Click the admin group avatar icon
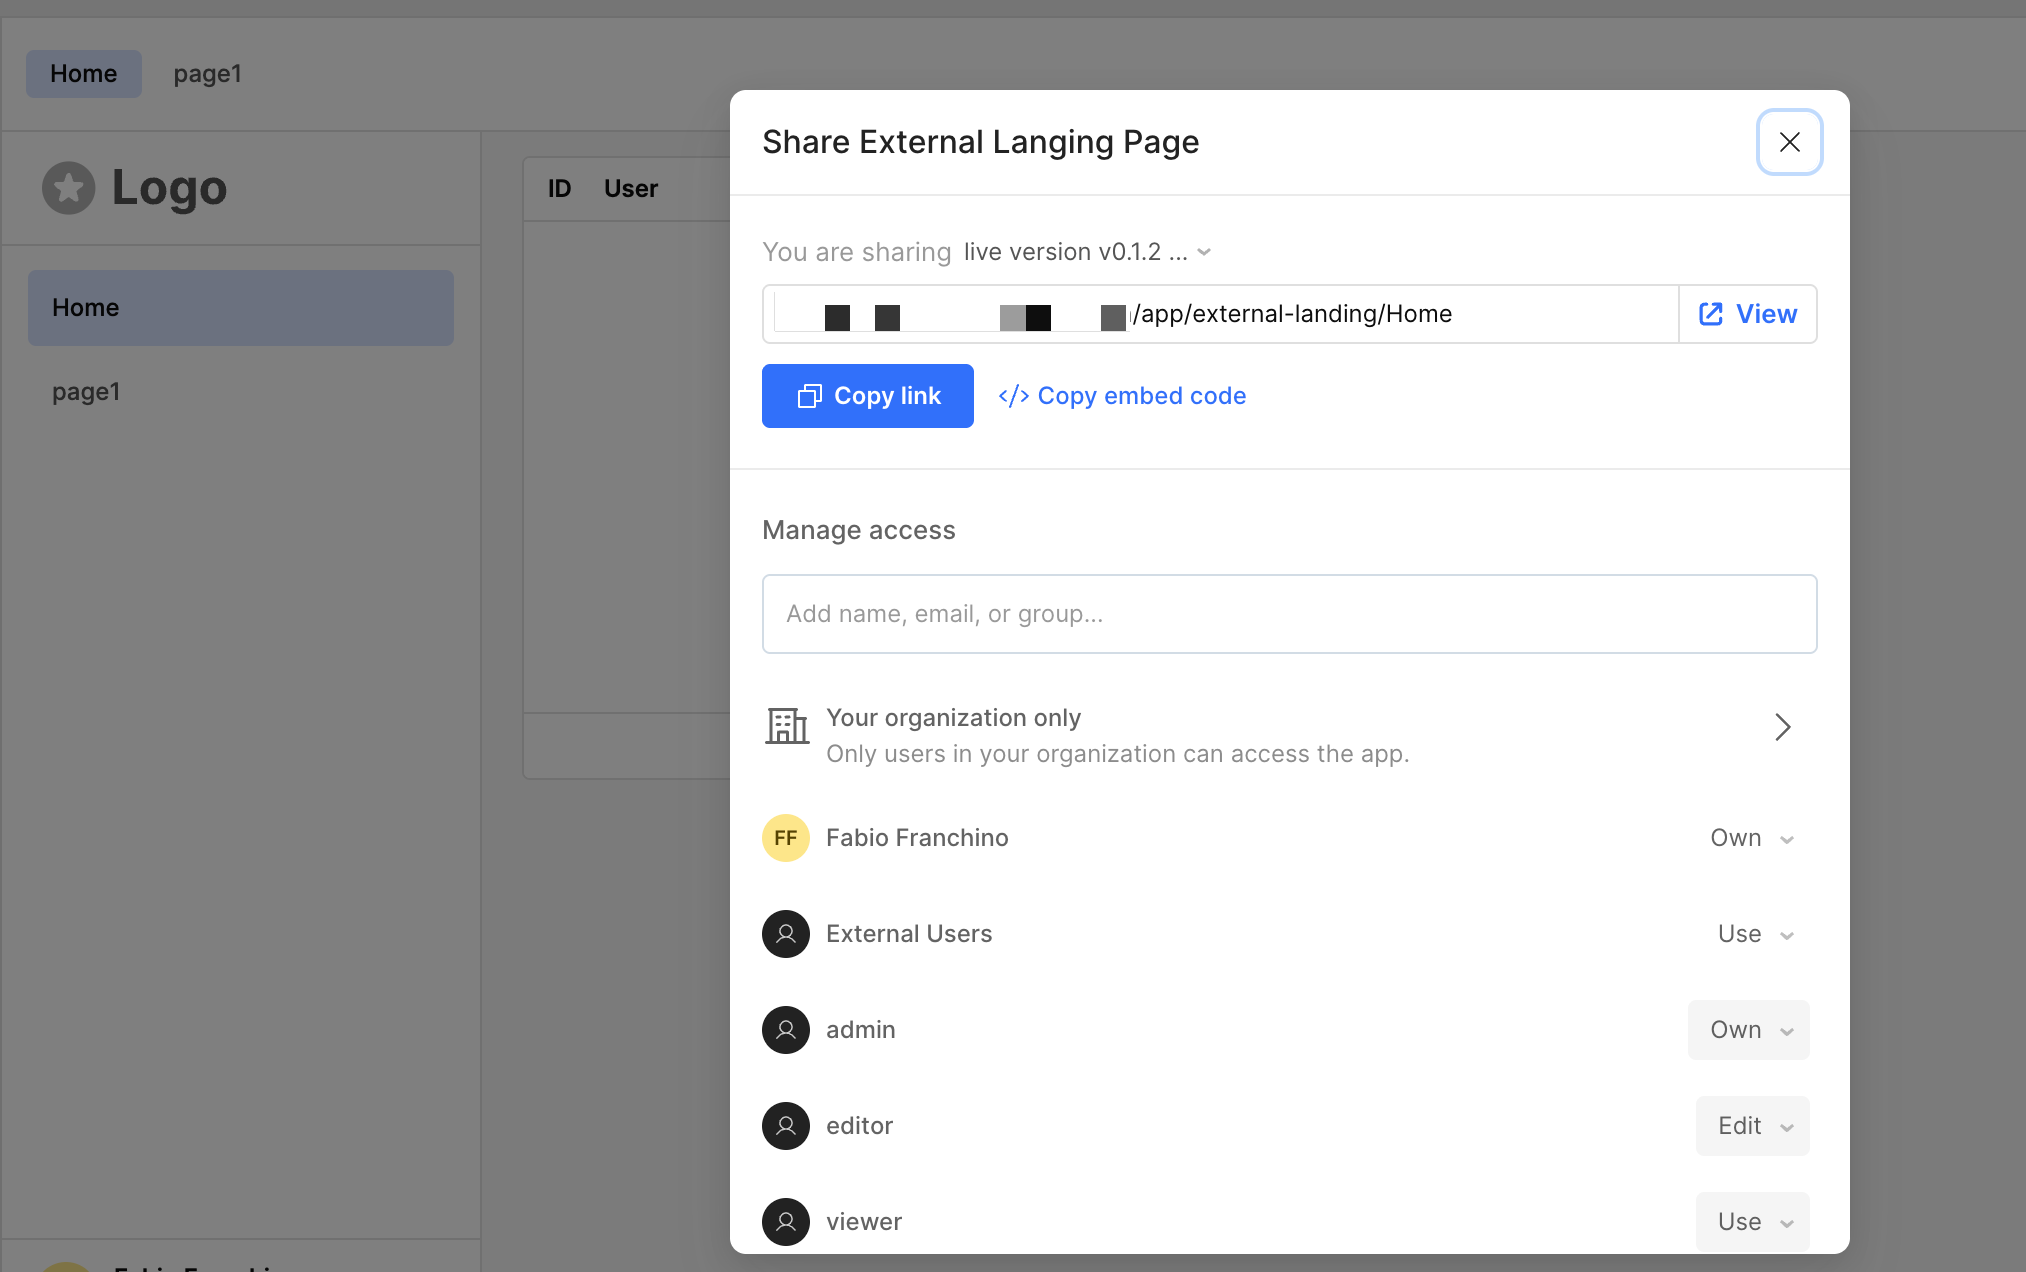The width and height of the screenshot is (2026, 1272). pyautogui.click(x=786, y=1030)
